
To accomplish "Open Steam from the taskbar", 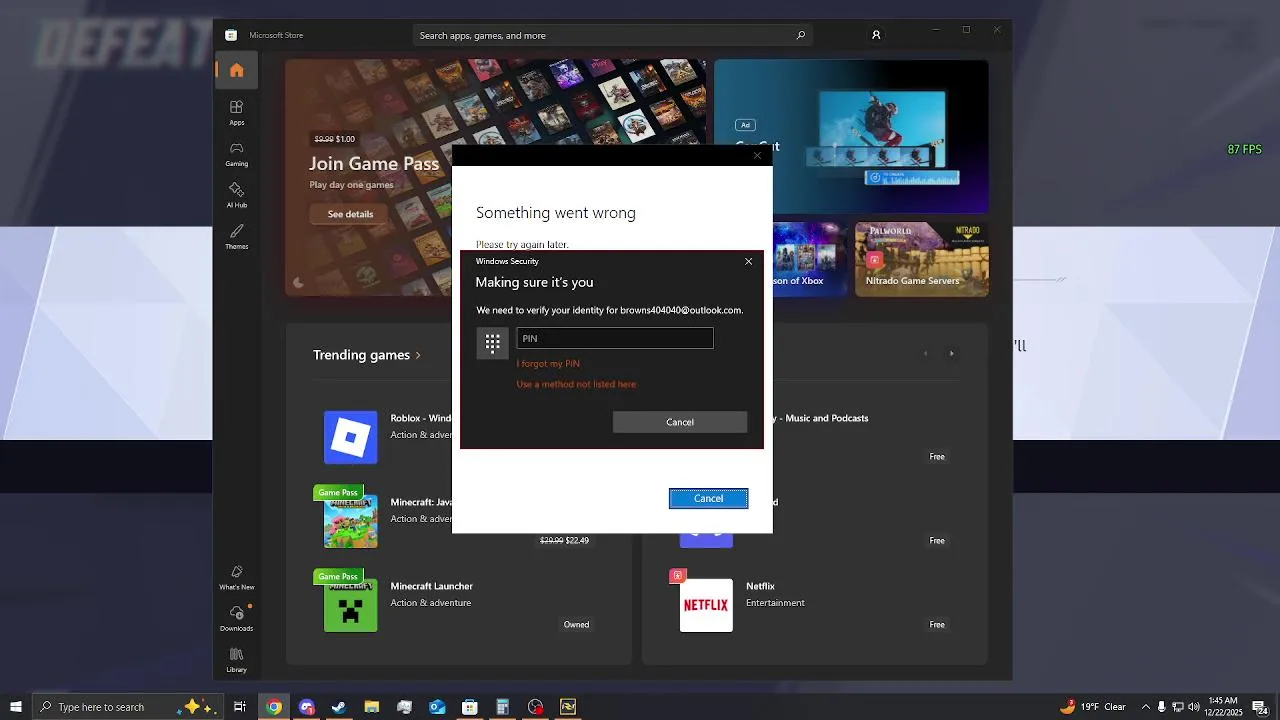I will point(339,707).
